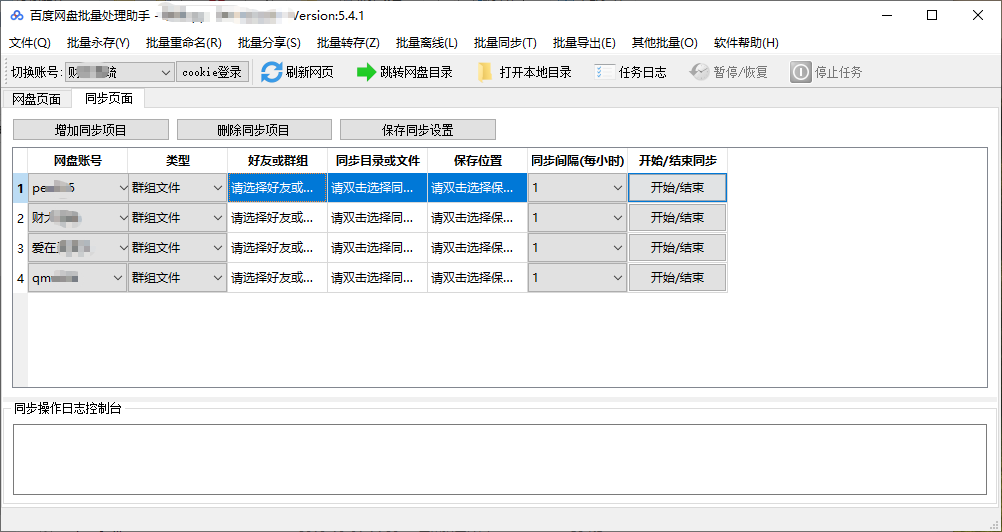1002x532 pixels.
Task: Open the 任务日志 task log icon
Action: point(604,72)
